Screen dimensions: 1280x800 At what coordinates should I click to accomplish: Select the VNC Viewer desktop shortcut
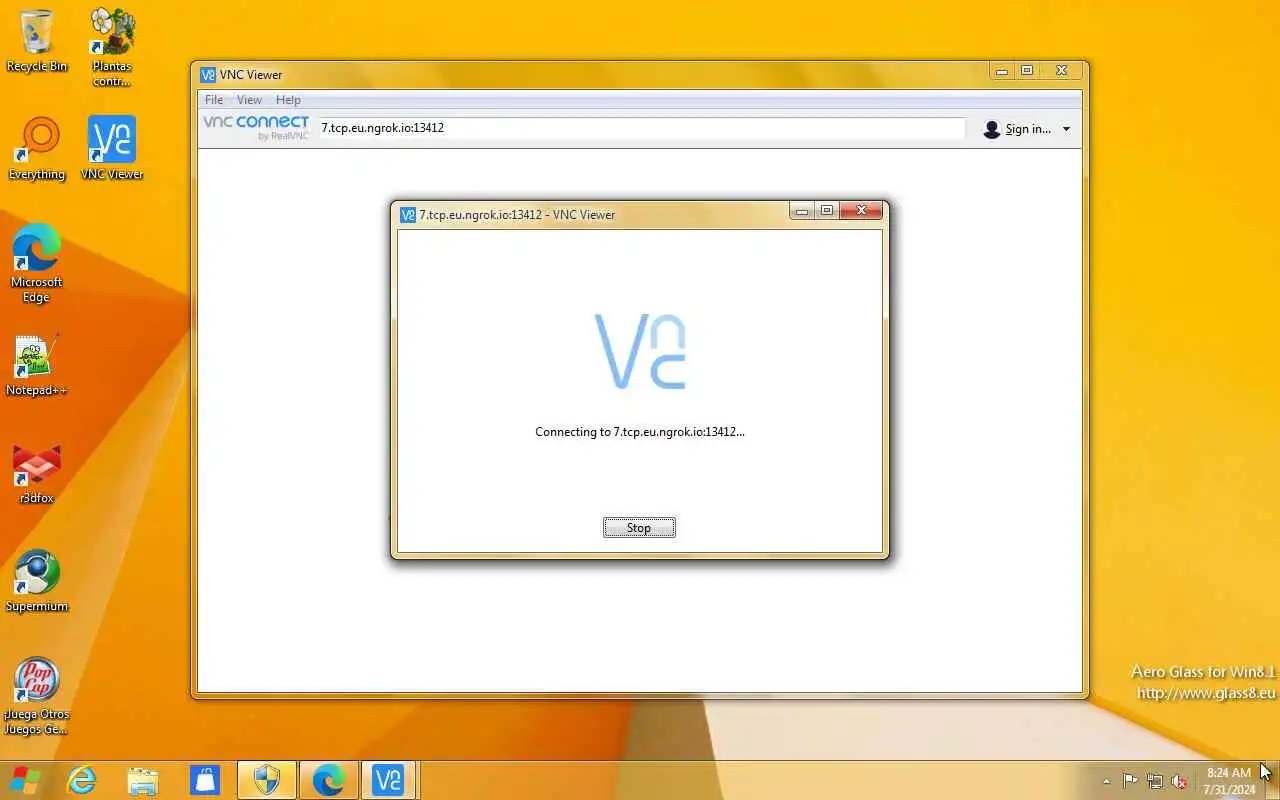click(x=112, y=148)
